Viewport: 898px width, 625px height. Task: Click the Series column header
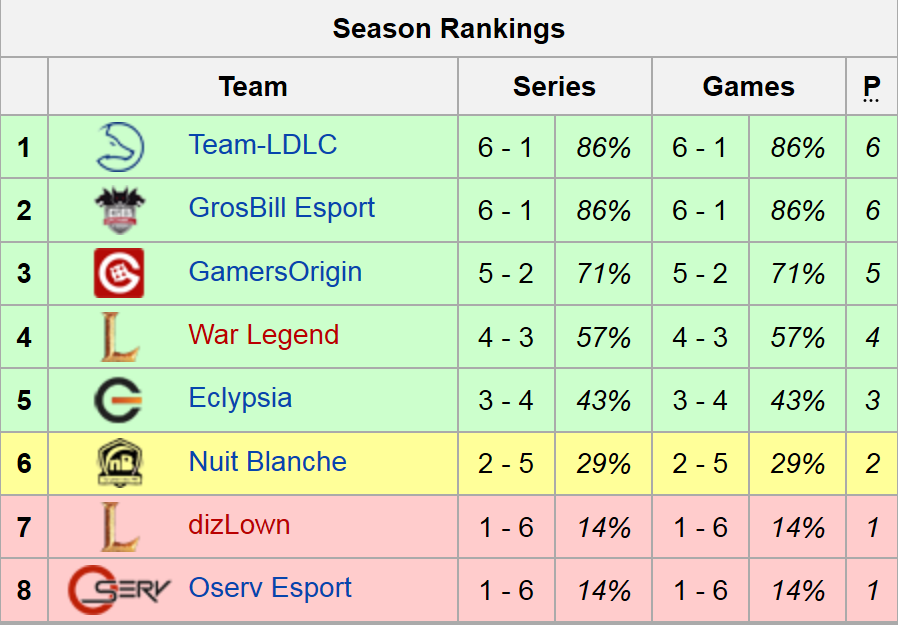[x=554, y=87]
